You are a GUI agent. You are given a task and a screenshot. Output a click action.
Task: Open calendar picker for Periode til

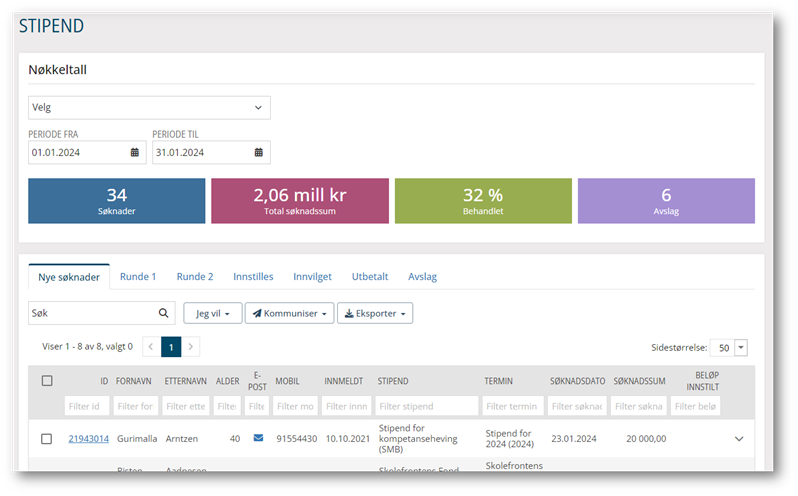(259, 152)
